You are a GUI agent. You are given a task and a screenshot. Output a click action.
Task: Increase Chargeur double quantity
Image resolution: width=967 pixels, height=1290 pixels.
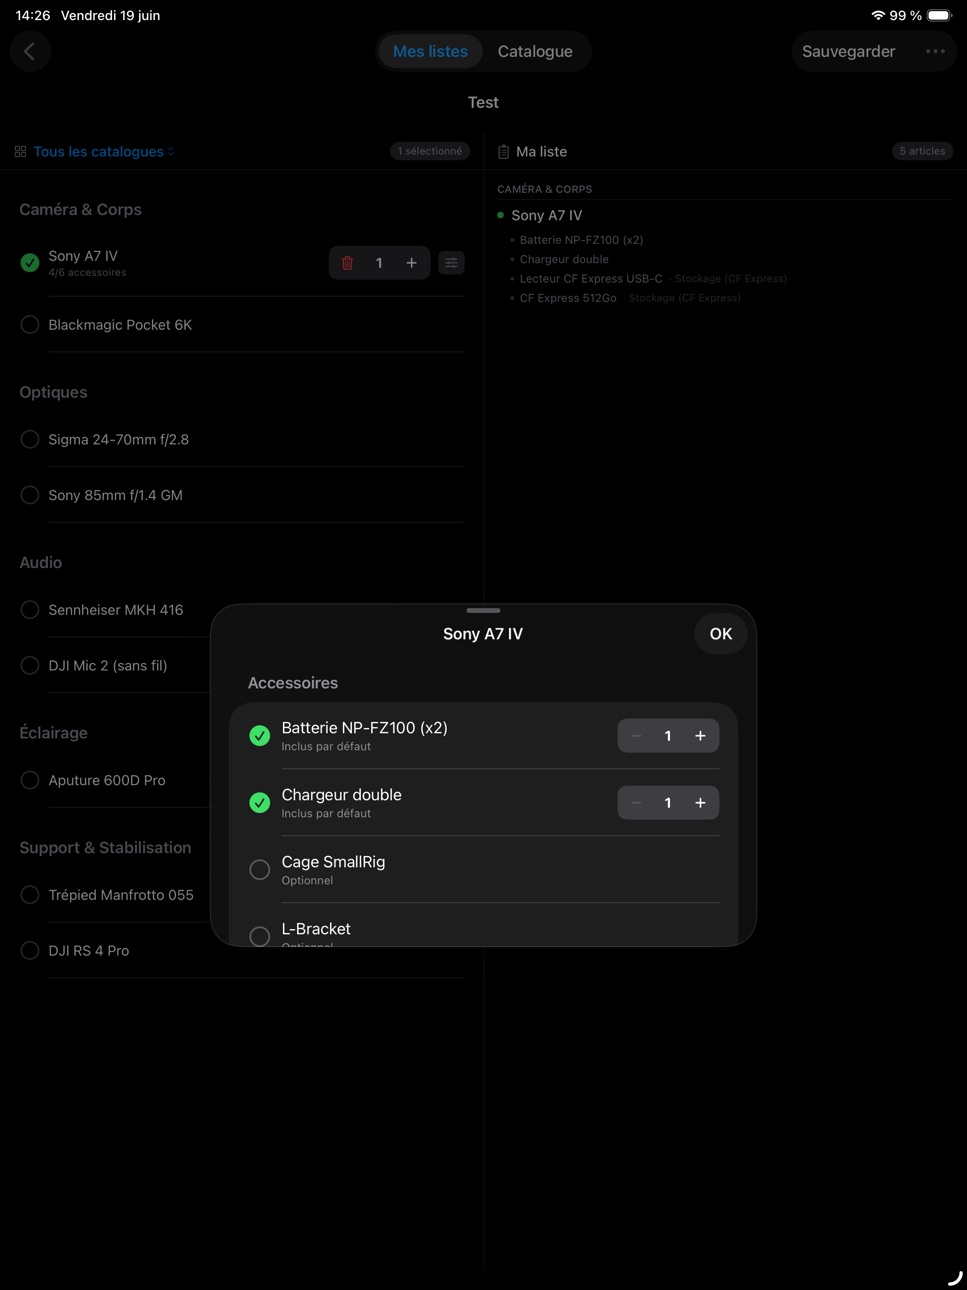[700, 803]
